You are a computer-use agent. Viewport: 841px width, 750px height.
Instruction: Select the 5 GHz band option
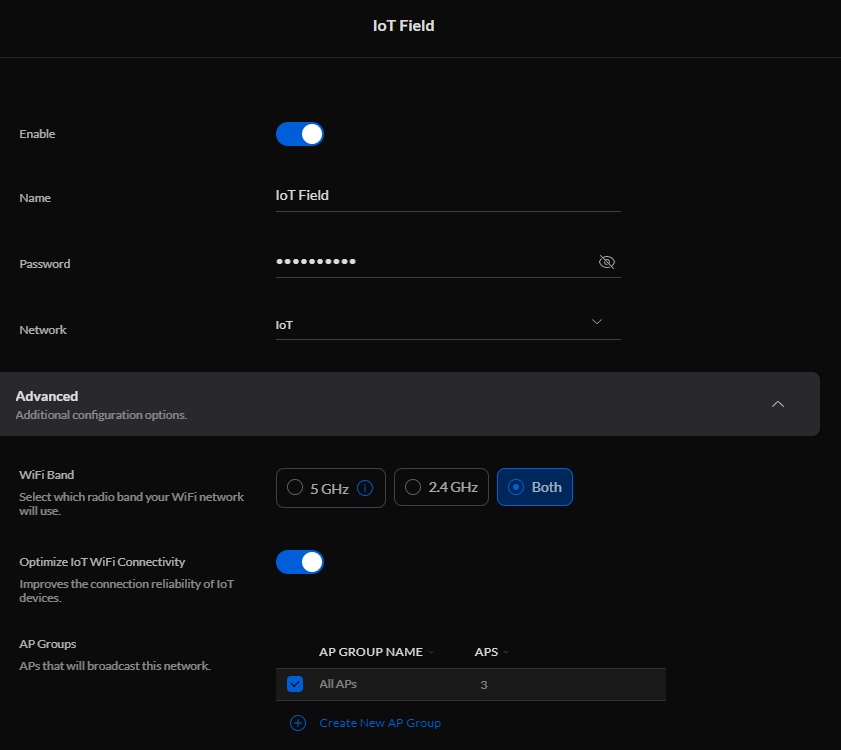click(330, 488)
